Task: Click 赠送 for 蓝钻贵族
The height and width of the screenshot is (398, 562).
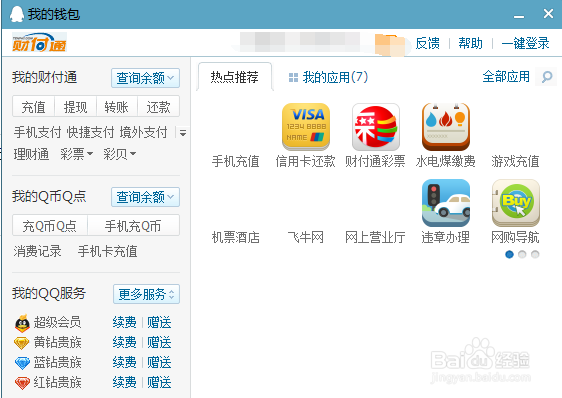Action: tap(159, 363)
